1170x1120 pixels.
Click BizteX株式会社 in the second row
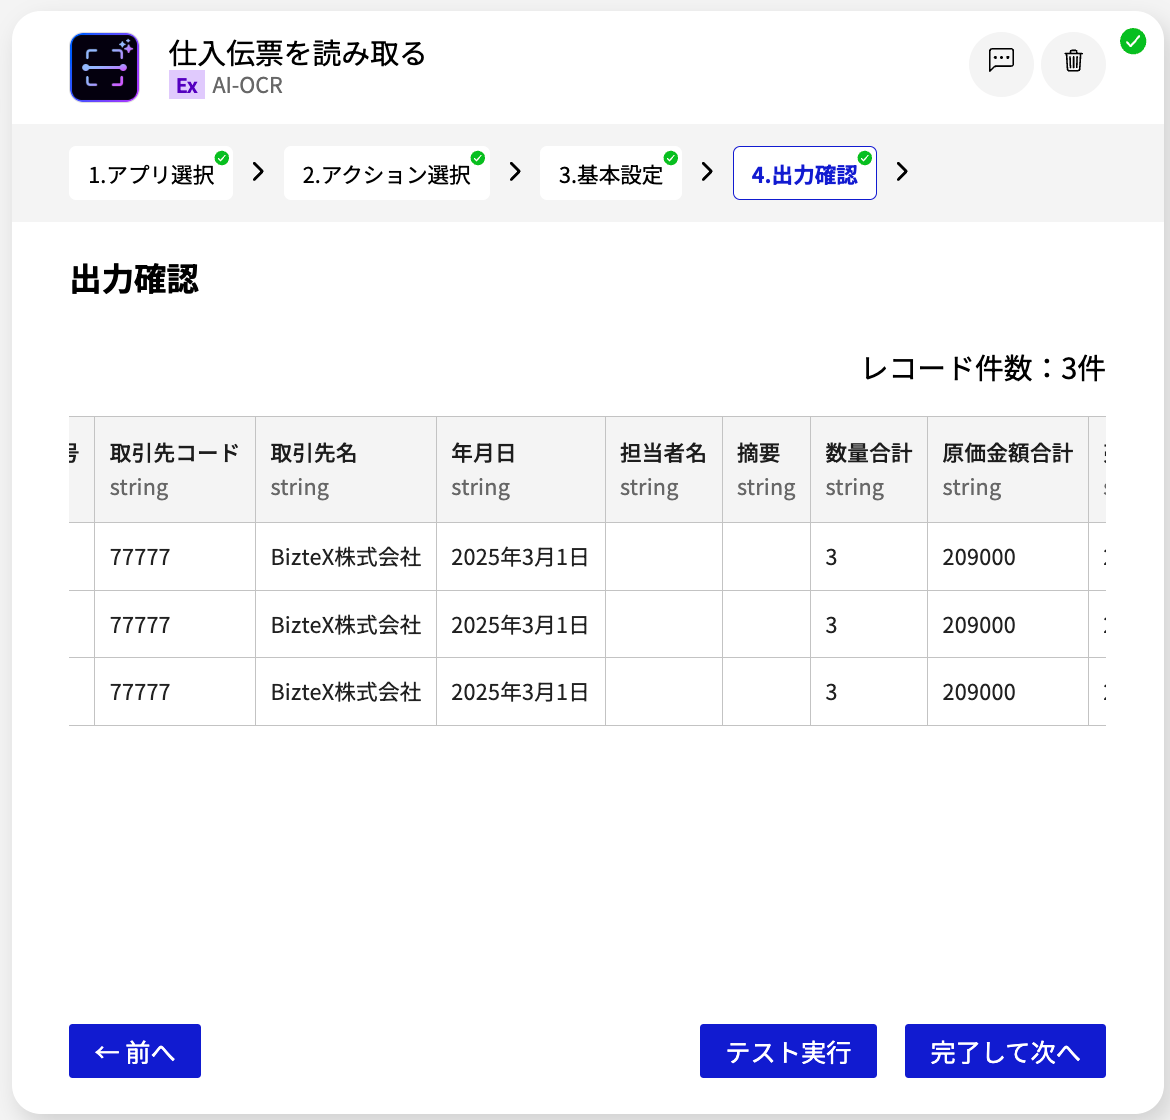[346, 625]
